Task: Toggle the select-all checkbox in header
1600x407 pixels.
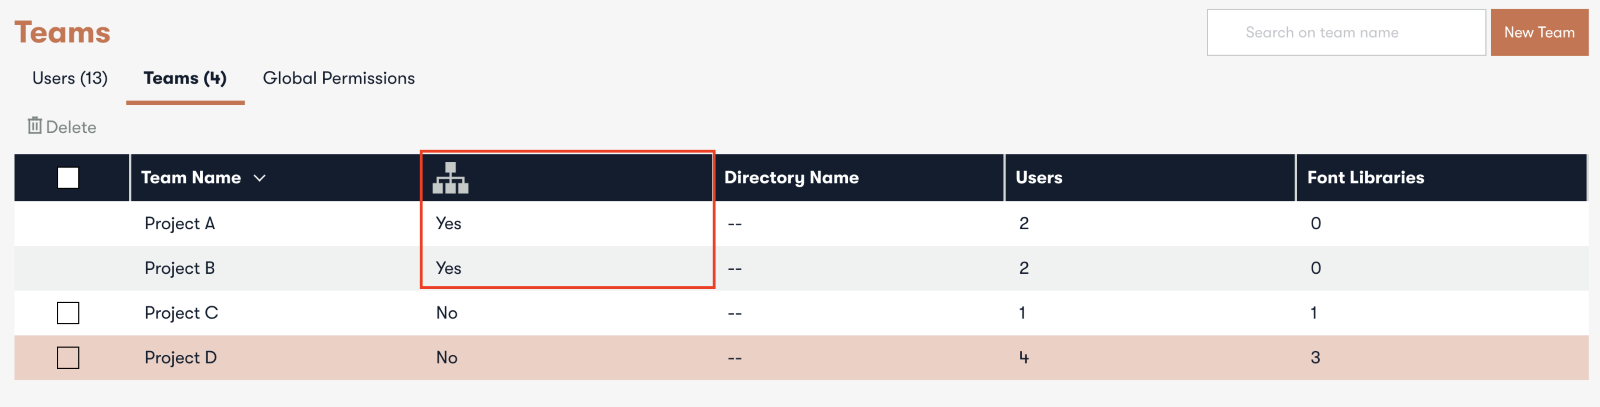Action: [68, 178]
